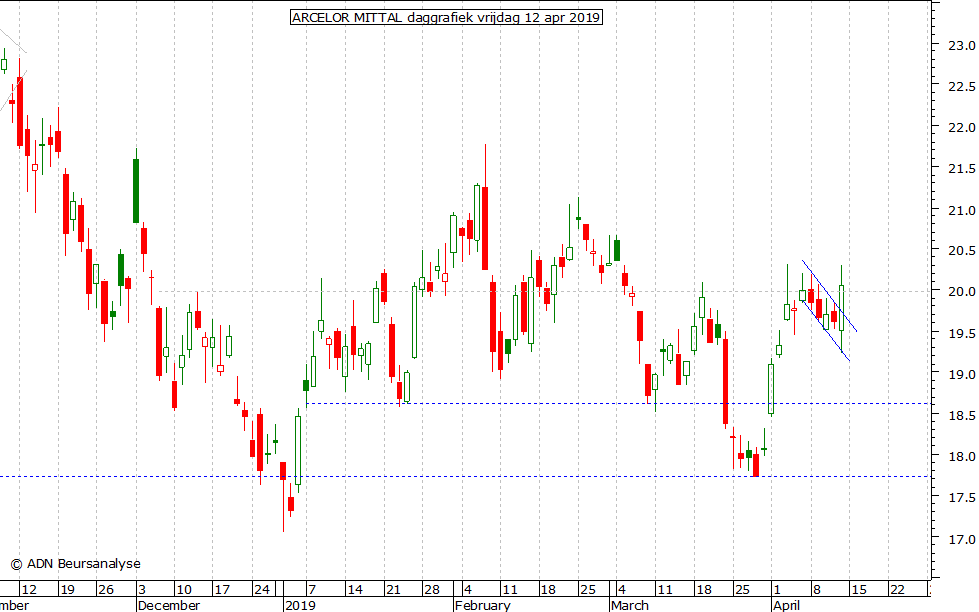Click the date label 22 in April
This screenshot has width=979, height=612.
[x=897, y=589]
